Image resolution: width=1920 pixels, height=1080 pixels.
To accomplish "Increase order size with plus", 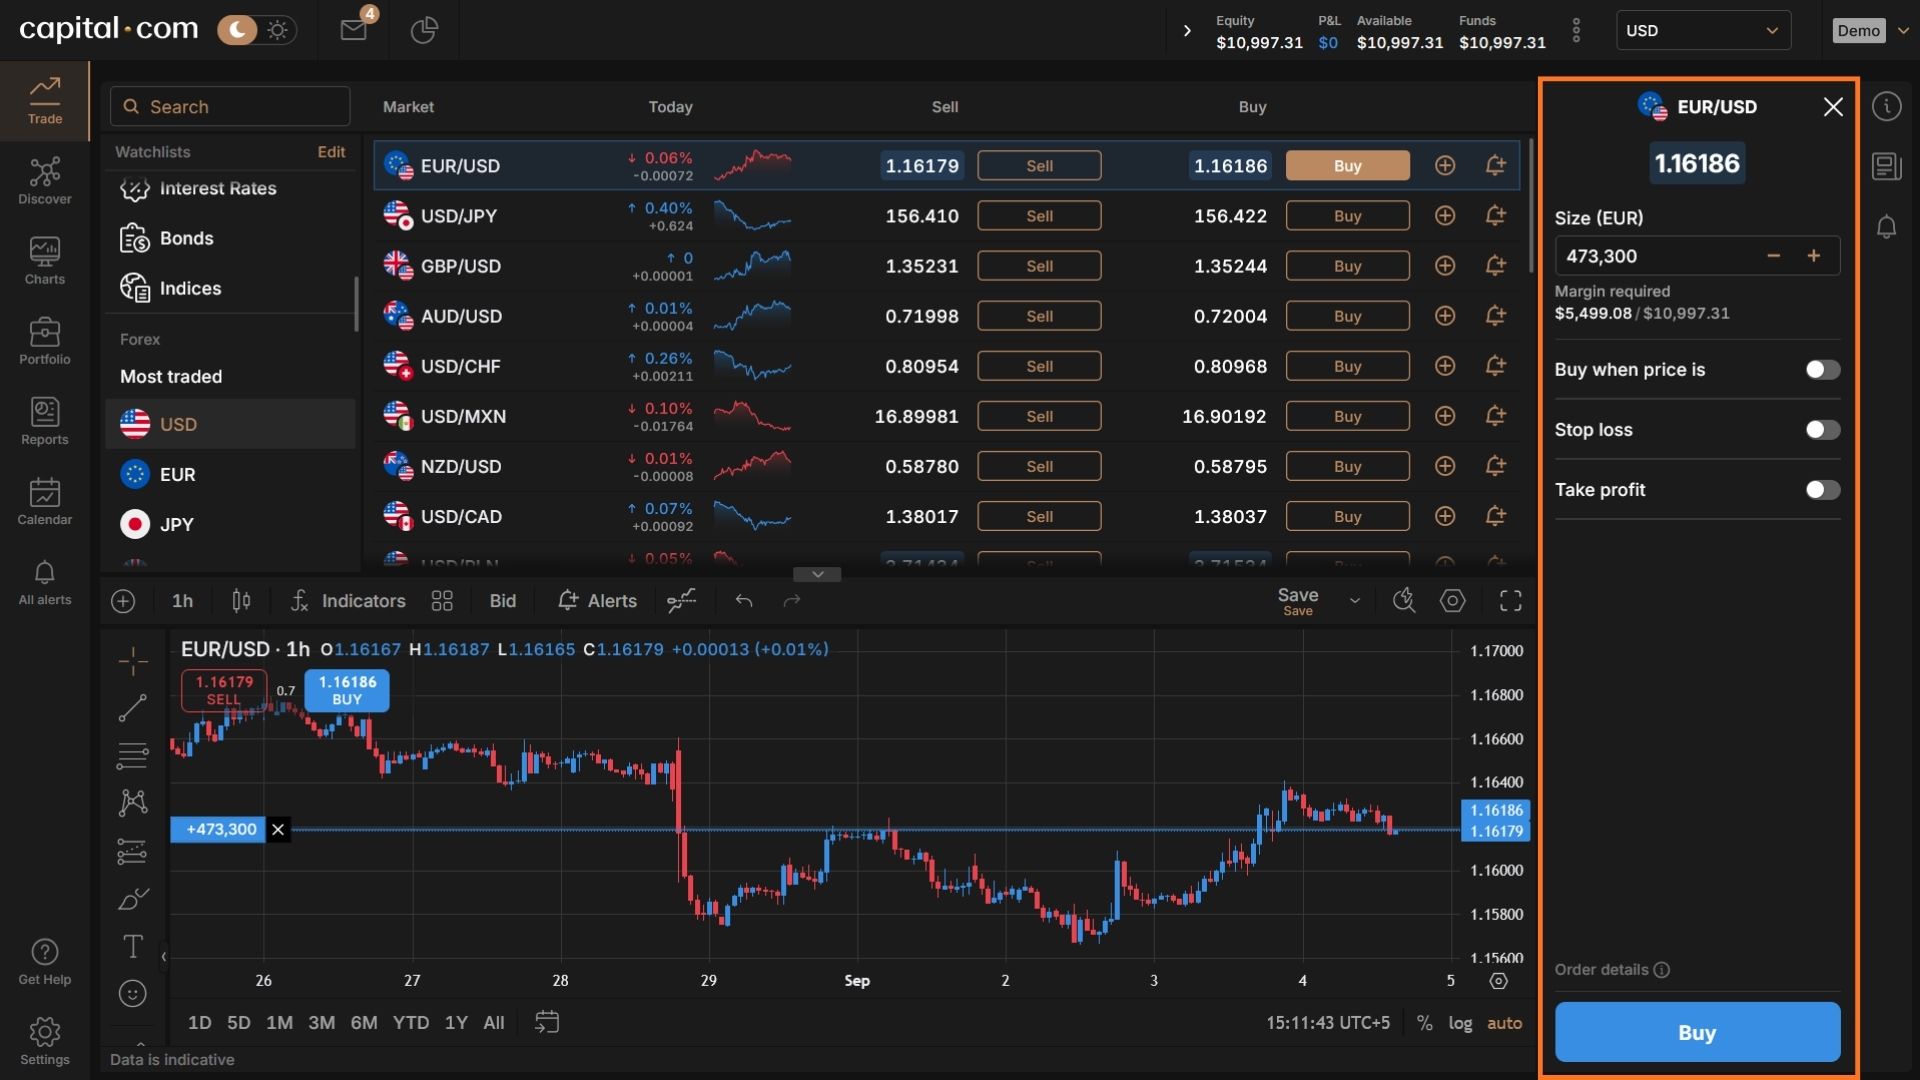I will coord(1813,256).
